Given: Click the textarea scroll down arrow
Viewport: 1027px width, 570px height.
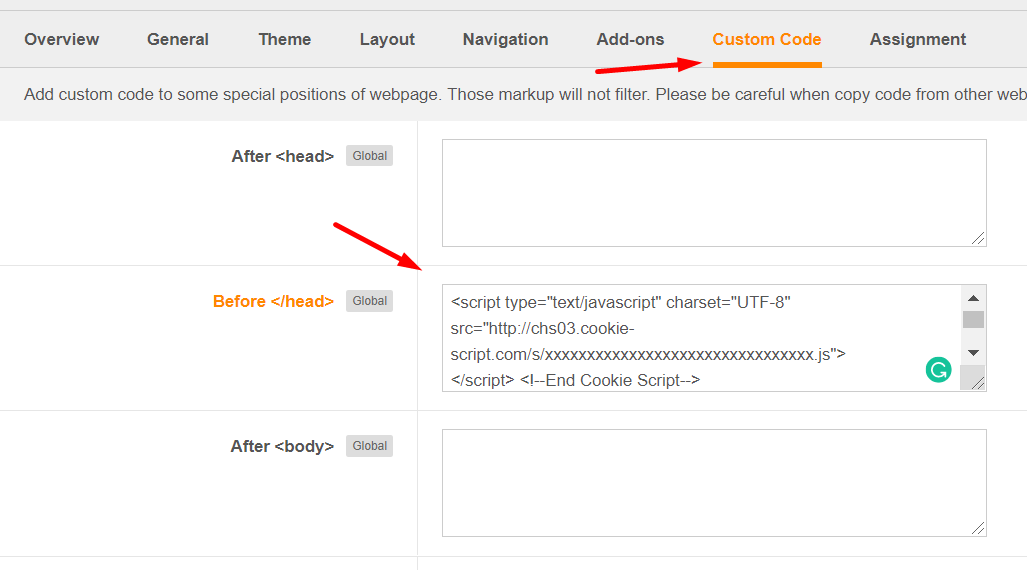Looking at the screenshot, I should pos(973,353).
